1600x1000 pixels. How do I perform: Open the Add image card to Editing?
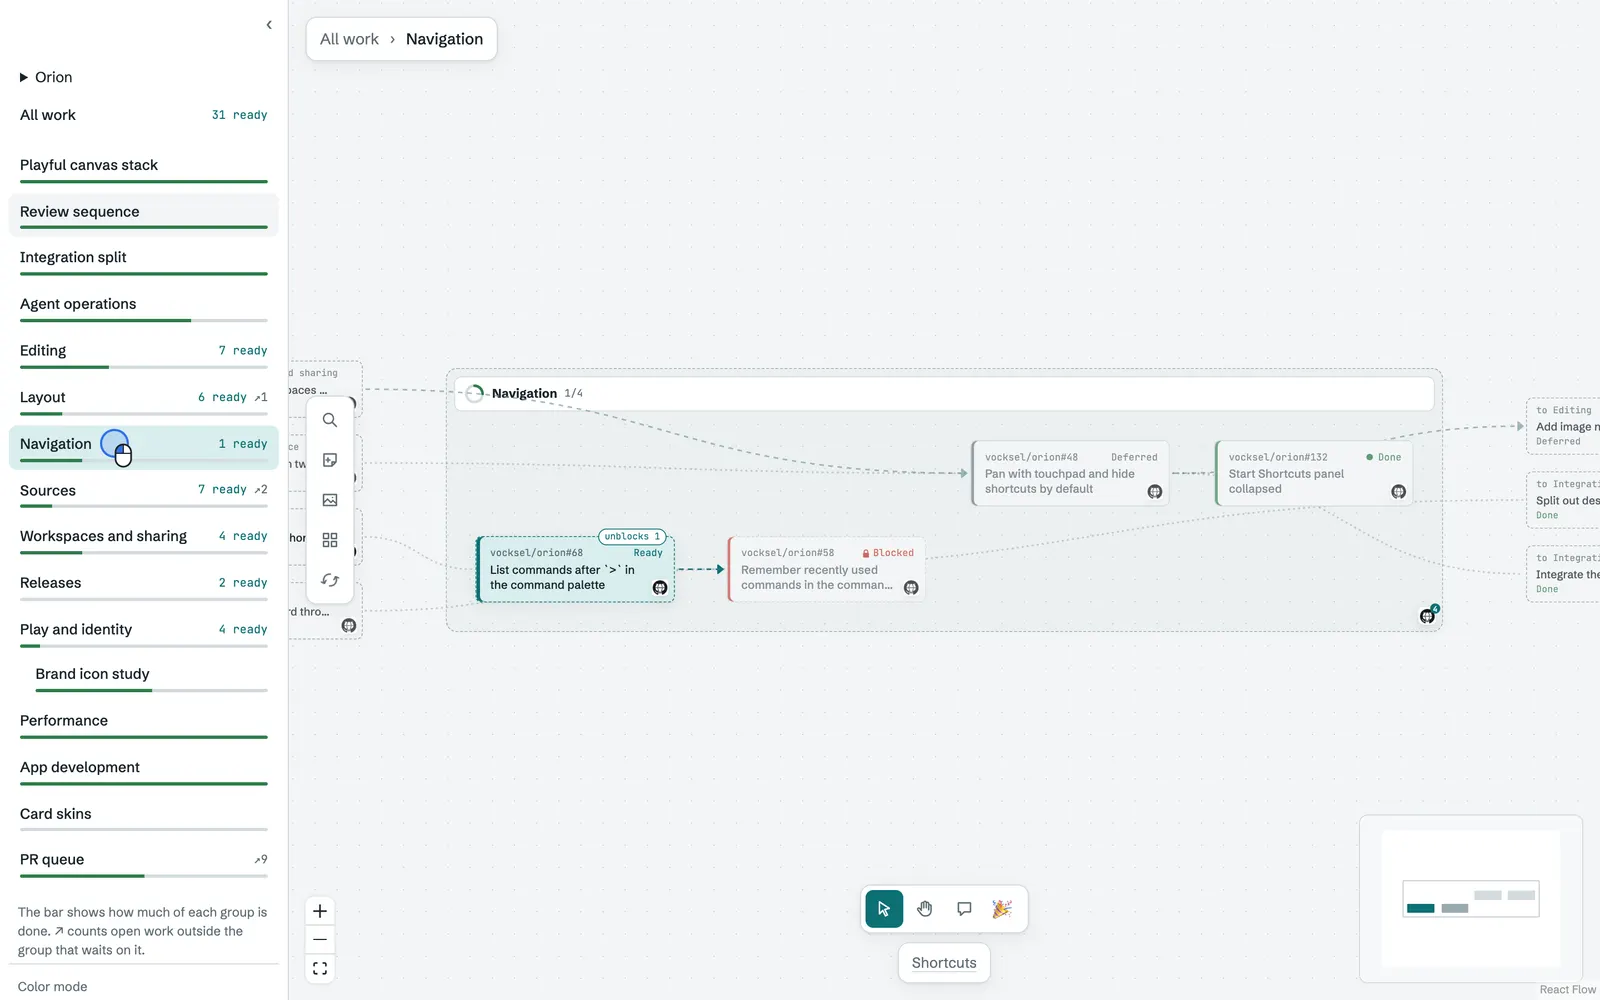click(x=1563, y=426)
